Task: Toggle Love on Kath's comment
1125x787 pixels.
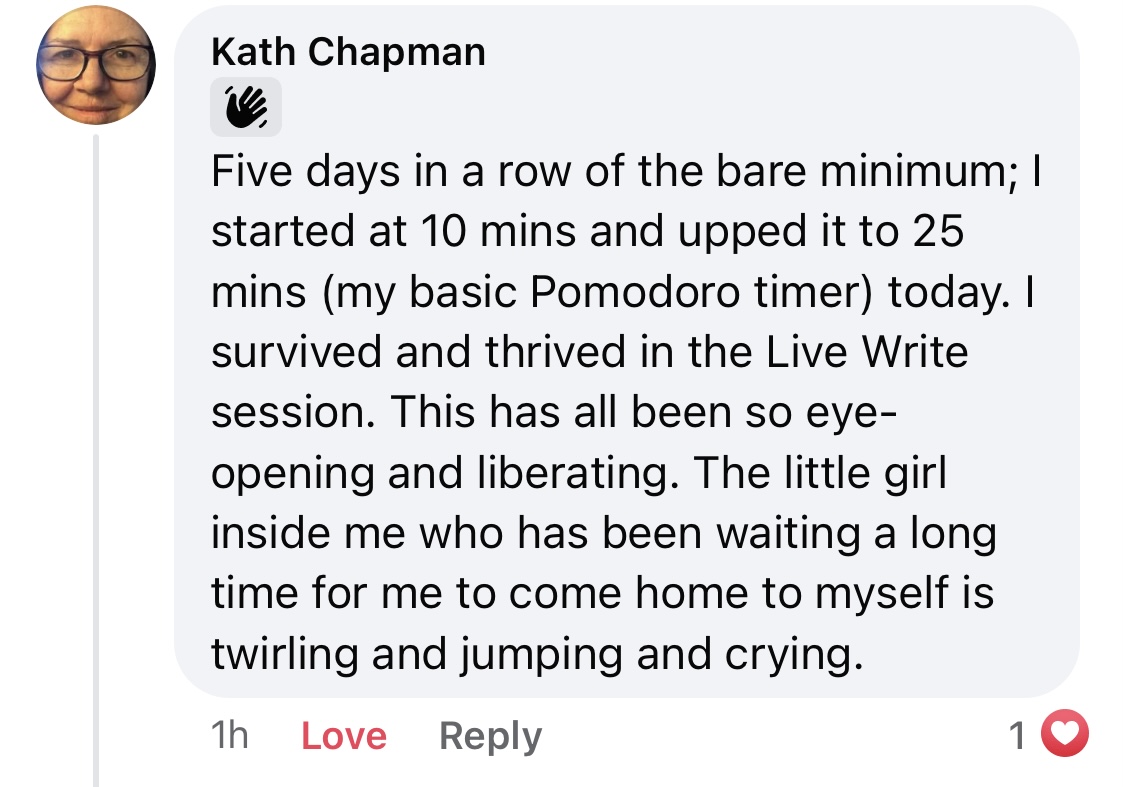Action: (x=343, y=737)
